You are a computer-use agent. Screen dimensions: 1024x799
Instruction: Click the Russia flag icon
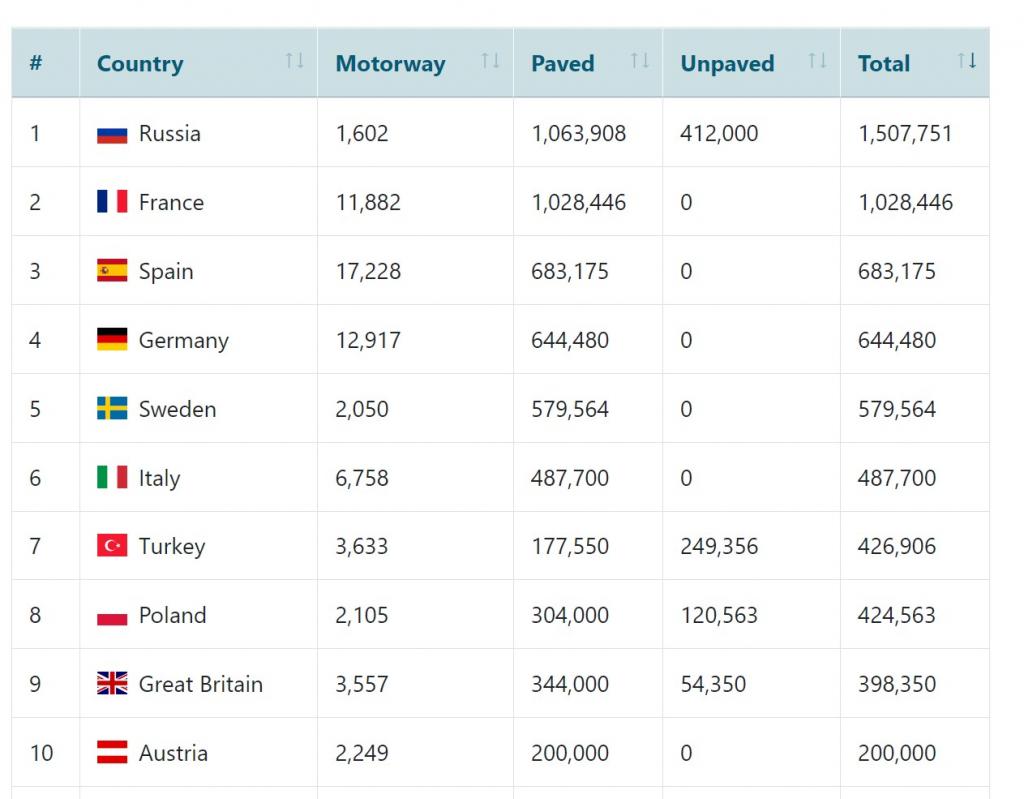coord(112,134)
